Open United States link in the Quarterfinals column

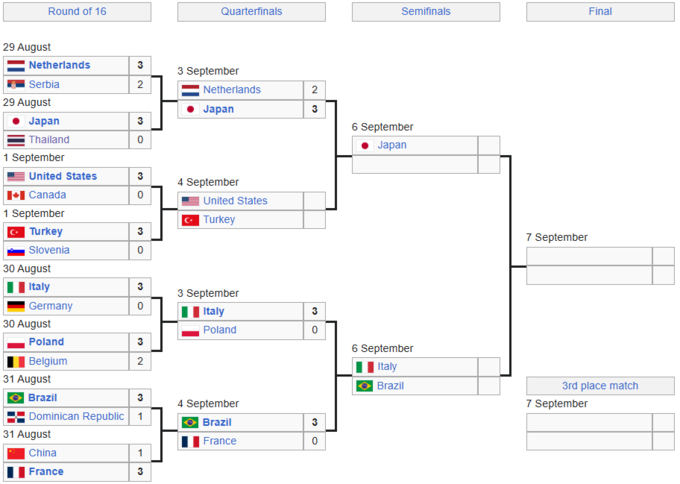235,201
